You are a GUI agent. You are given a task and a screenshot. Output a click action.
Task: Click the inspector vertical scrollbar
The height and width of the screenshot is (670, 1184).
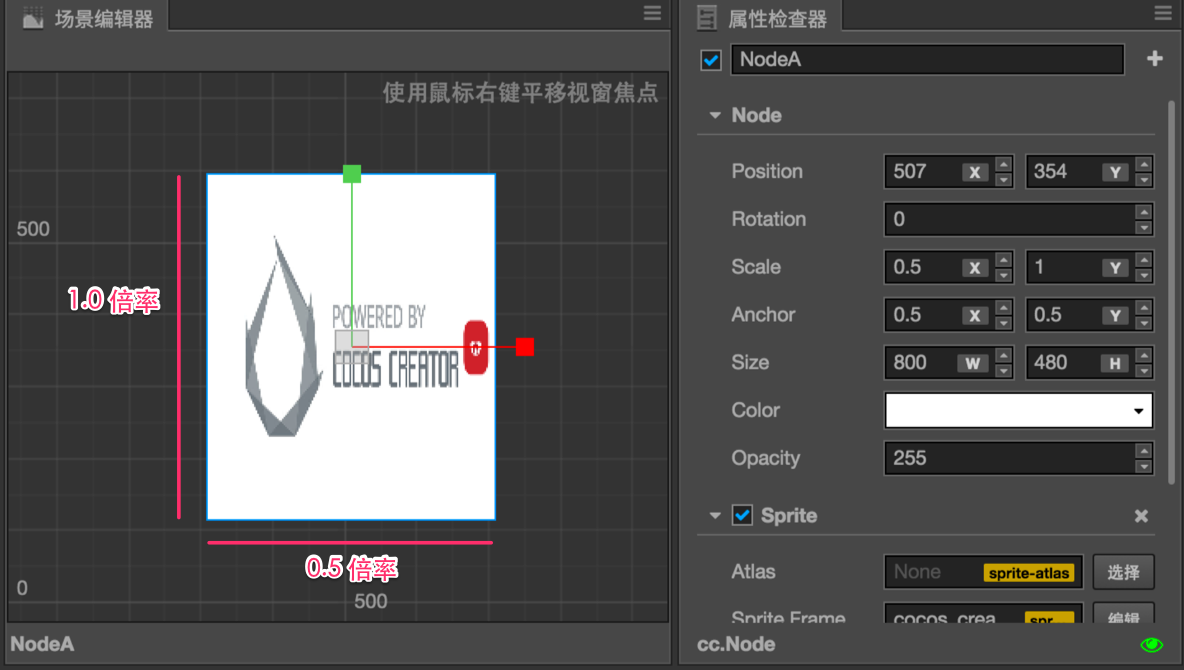pyautogui.click(x=1171, y=291)
